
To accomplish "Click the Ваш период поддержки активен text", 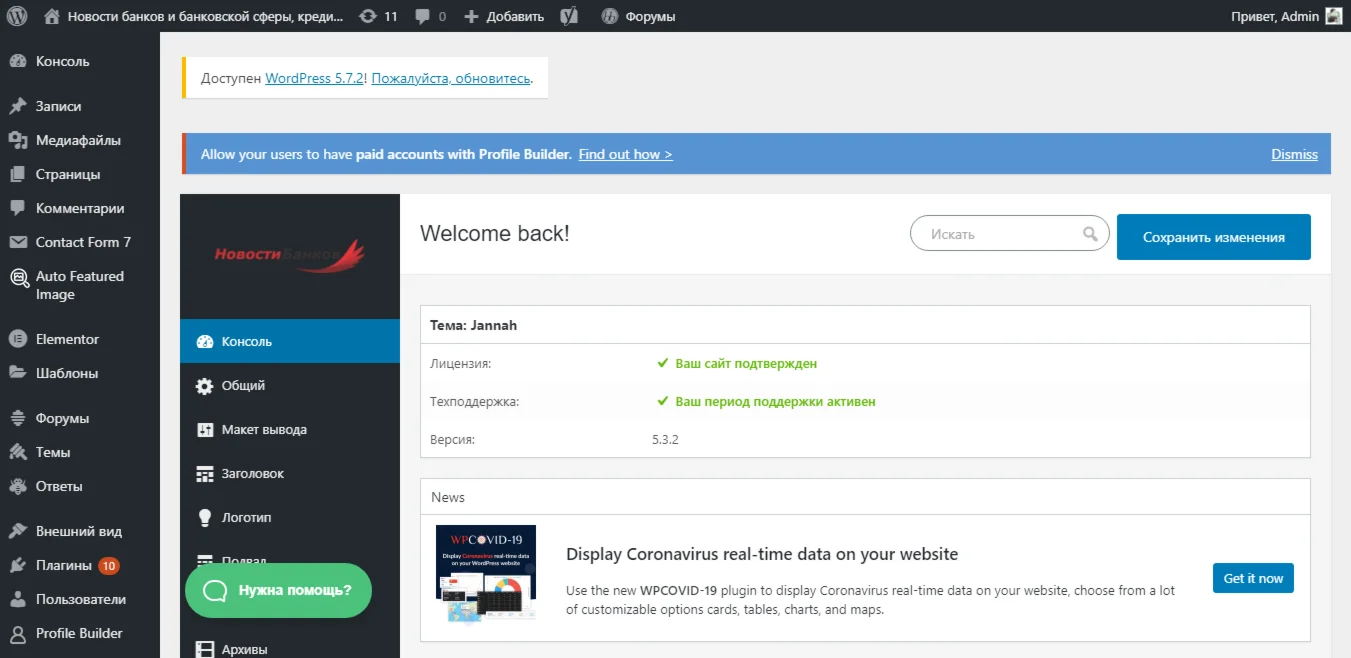I will tap(775, 402).
